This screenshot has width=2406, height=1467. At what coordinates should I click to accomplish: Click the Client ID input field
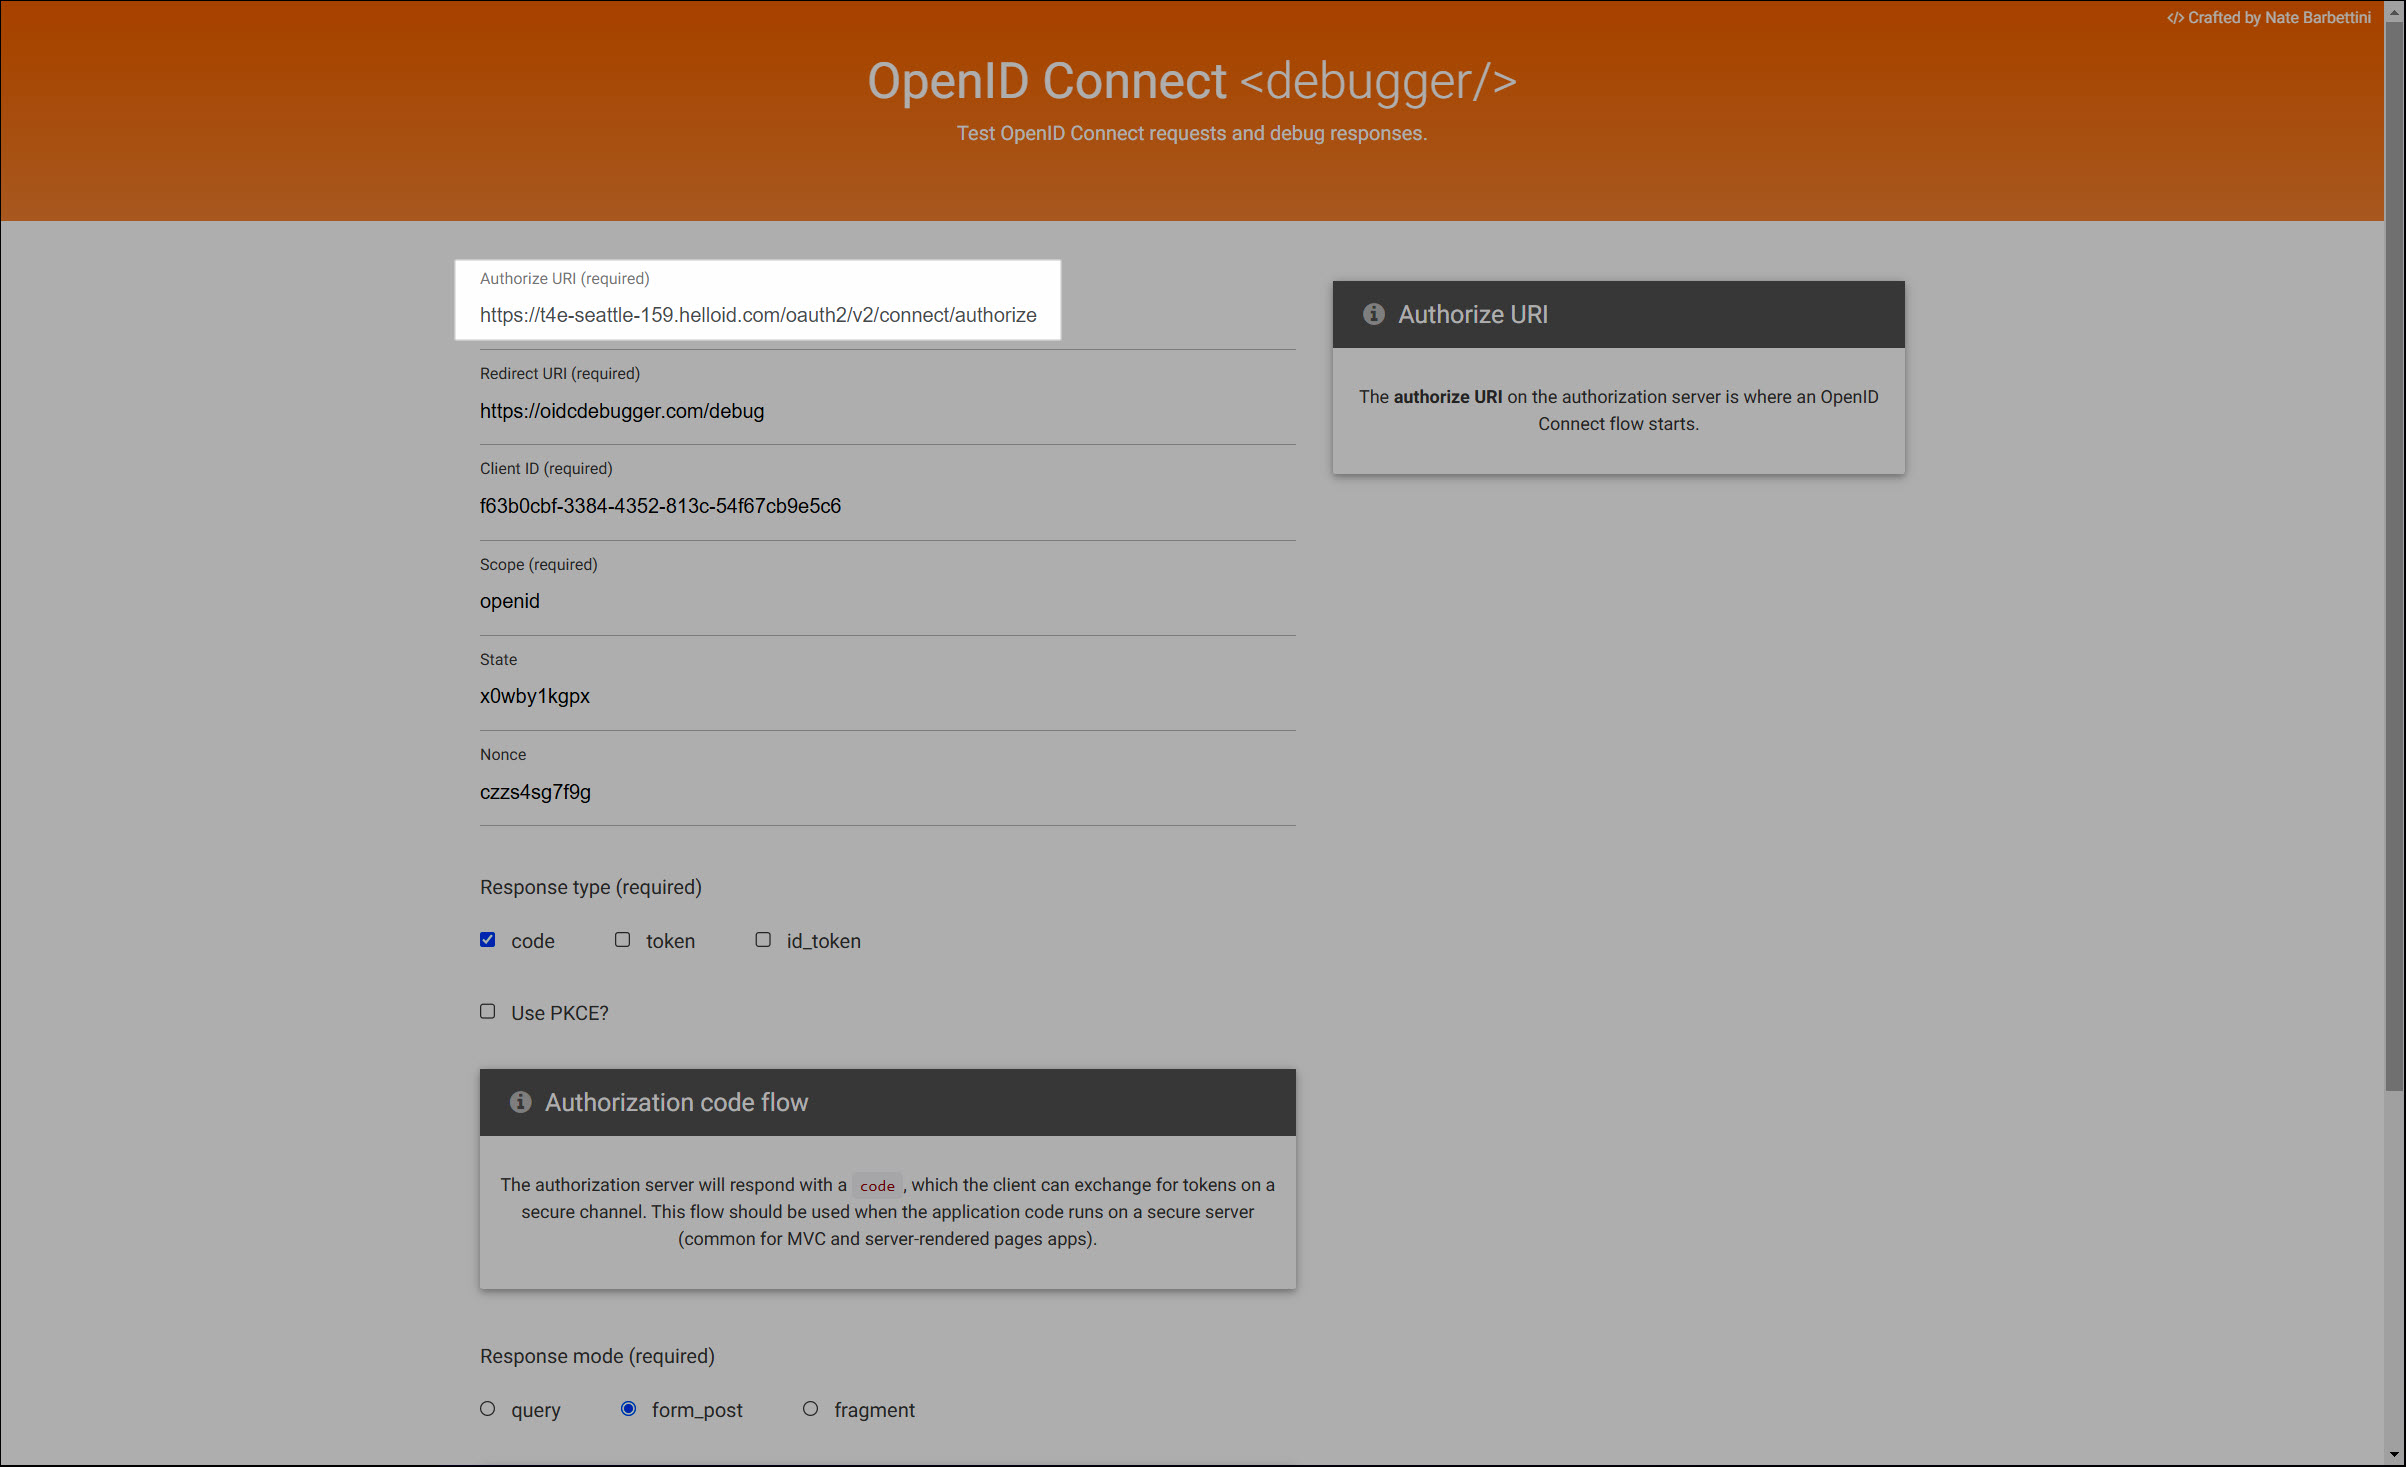coord(887,506)
